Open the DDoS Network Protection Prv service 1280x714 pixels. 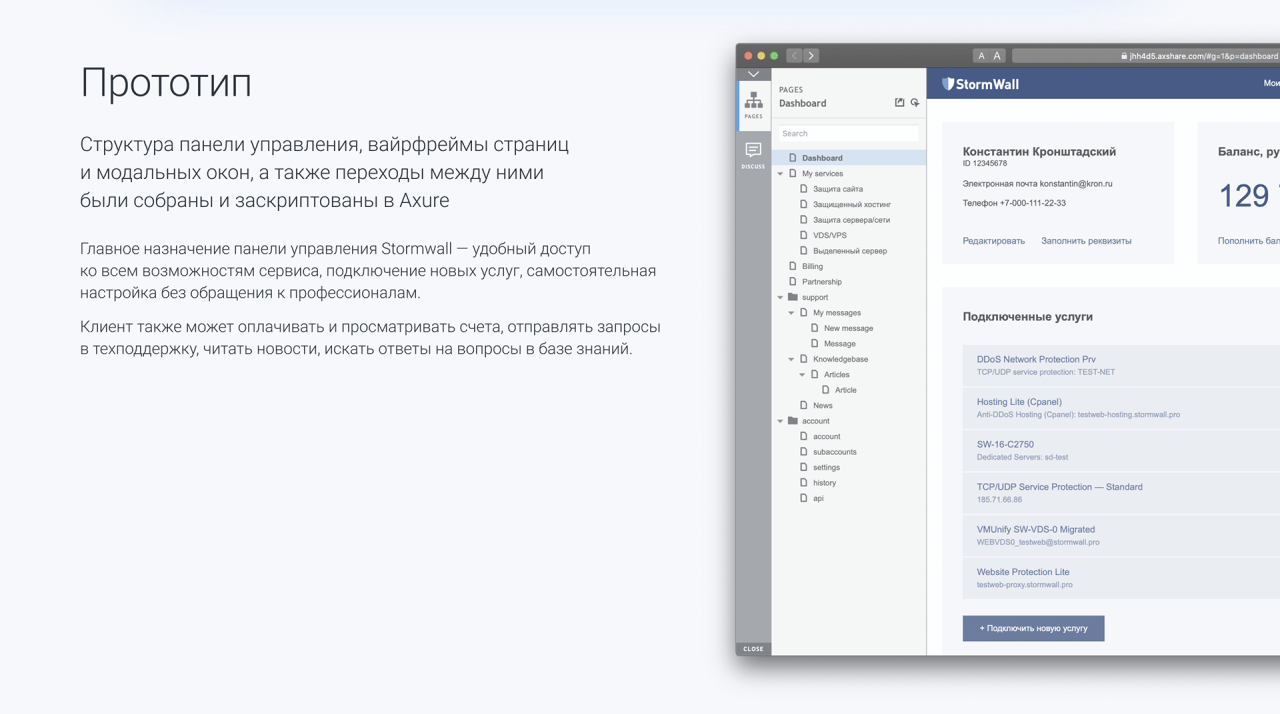coord(1036,359)
